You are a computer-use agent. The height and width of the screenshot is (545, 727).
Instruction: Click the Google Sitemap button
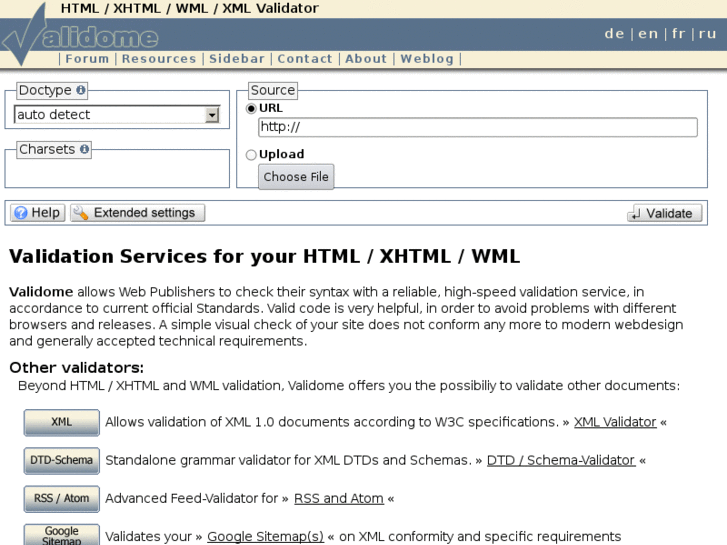tap(62, 535)
